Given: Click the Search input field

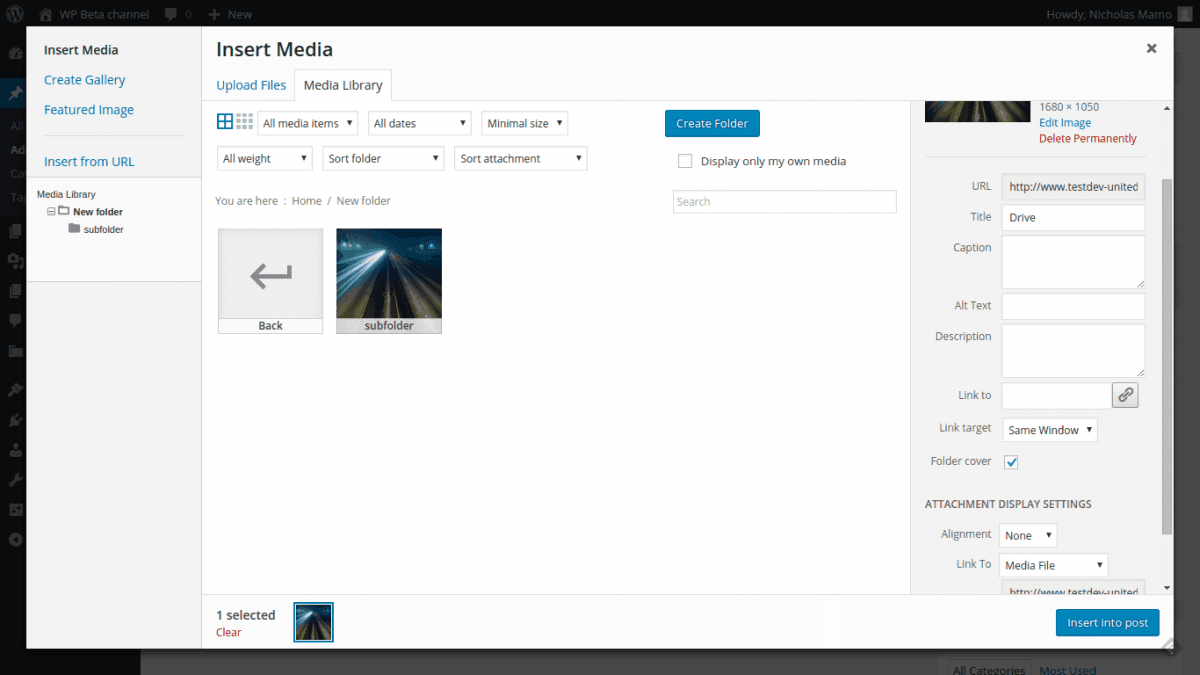Looking at the screenshot, I should pyautogui.click(x=784, y=202).
